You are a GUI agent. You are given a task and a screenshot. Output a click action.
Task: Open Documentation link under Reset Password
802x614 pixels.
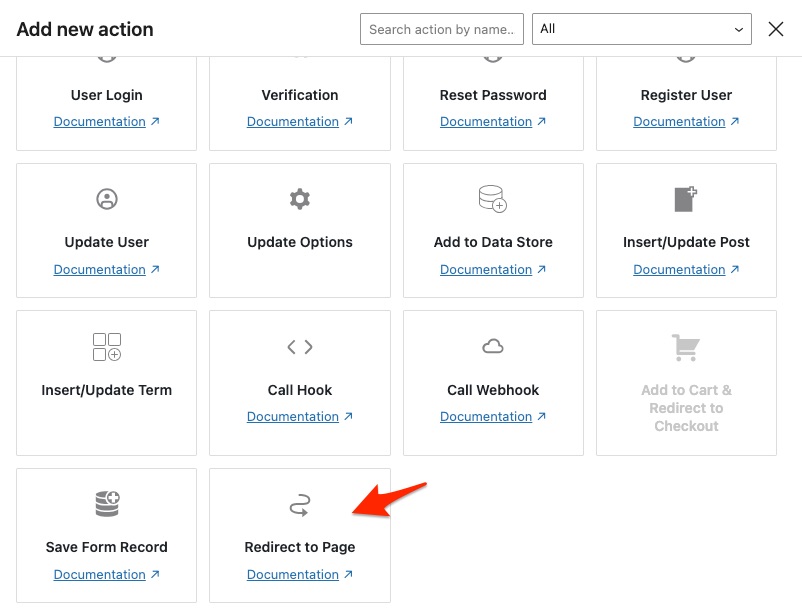pos(486,122)
